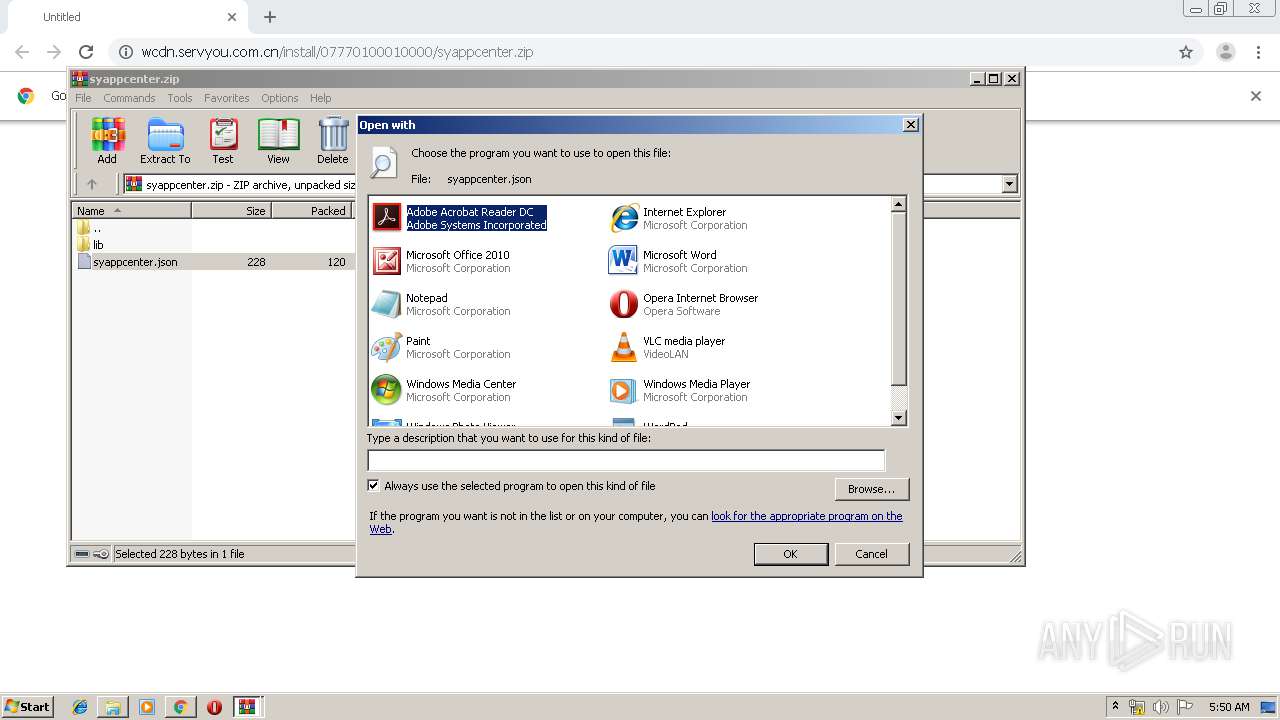
Task: Click Chrome icon in taskbar
Action: pyautogui.click(x=180, y=707)
